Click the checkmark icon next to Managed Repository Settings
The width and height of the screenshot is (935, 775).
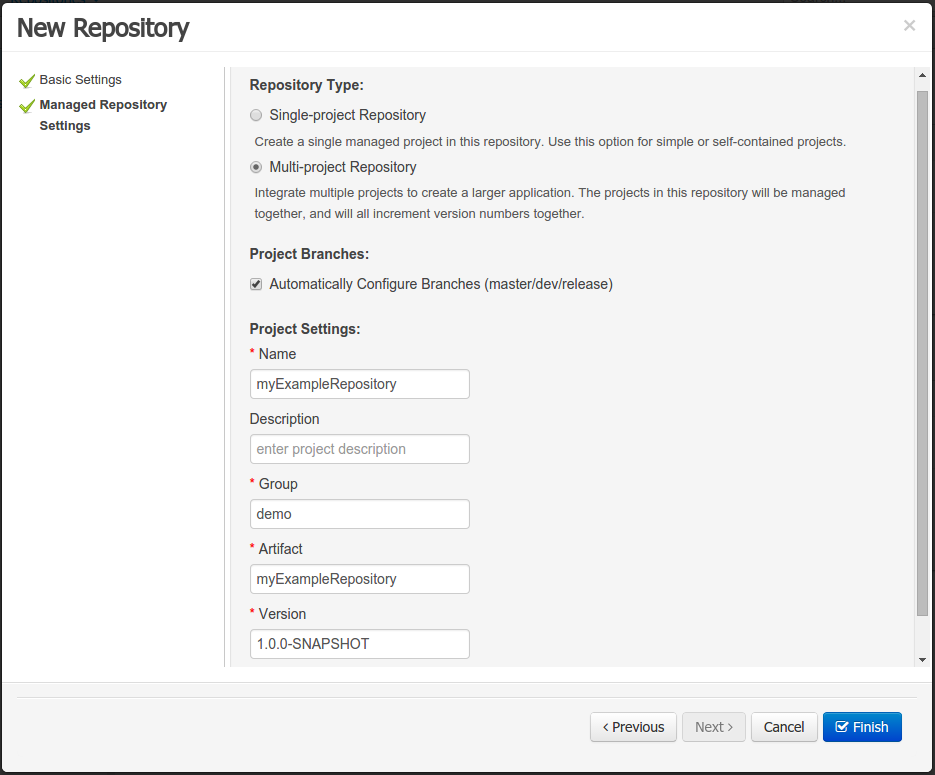click(x=28, y=104)
